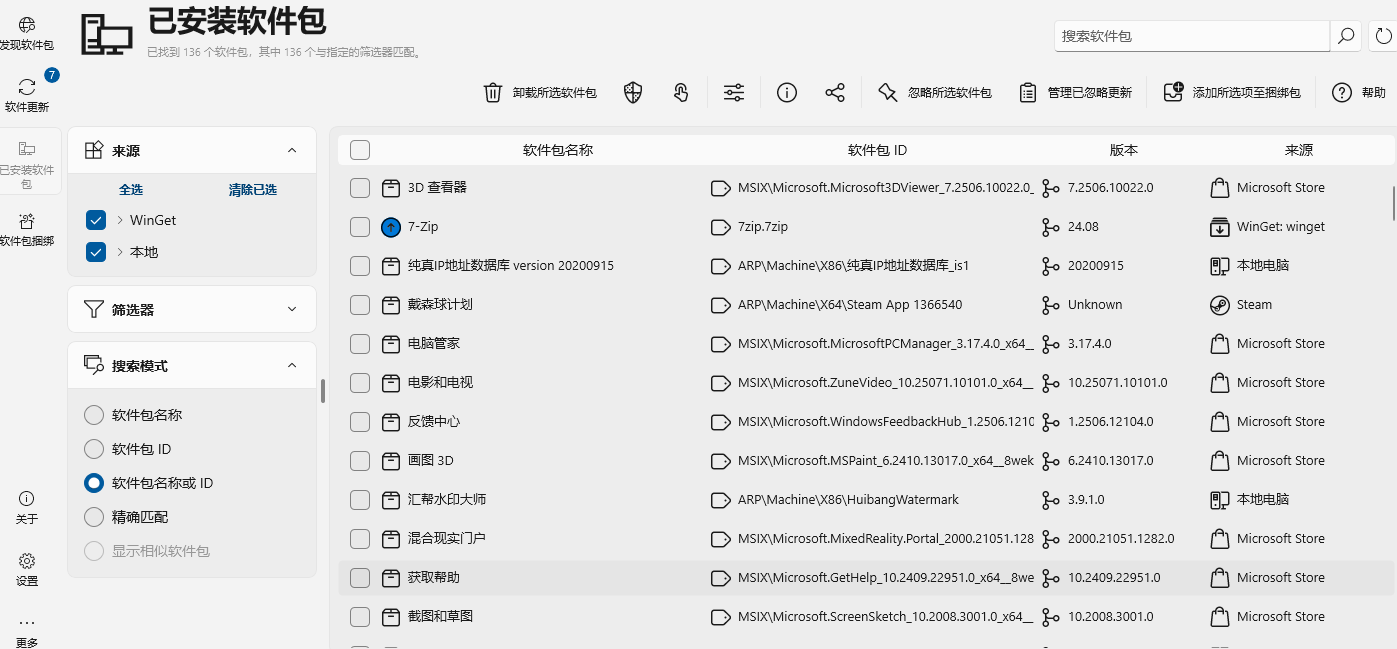Image resolution: width=1397 pixels, height=649 pixels.
Task: Click the share package icon
Action: click(835, 92)
